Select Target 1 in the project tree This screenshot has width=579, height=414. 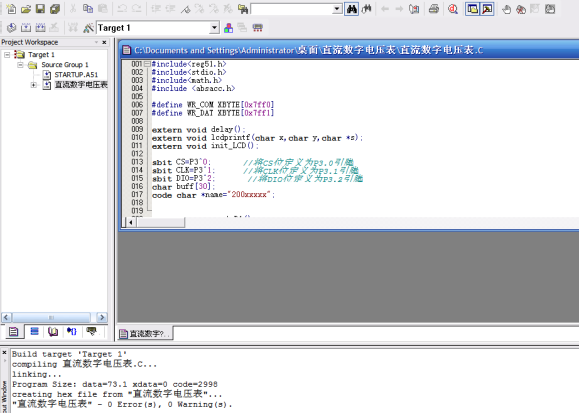pos(41,55)
